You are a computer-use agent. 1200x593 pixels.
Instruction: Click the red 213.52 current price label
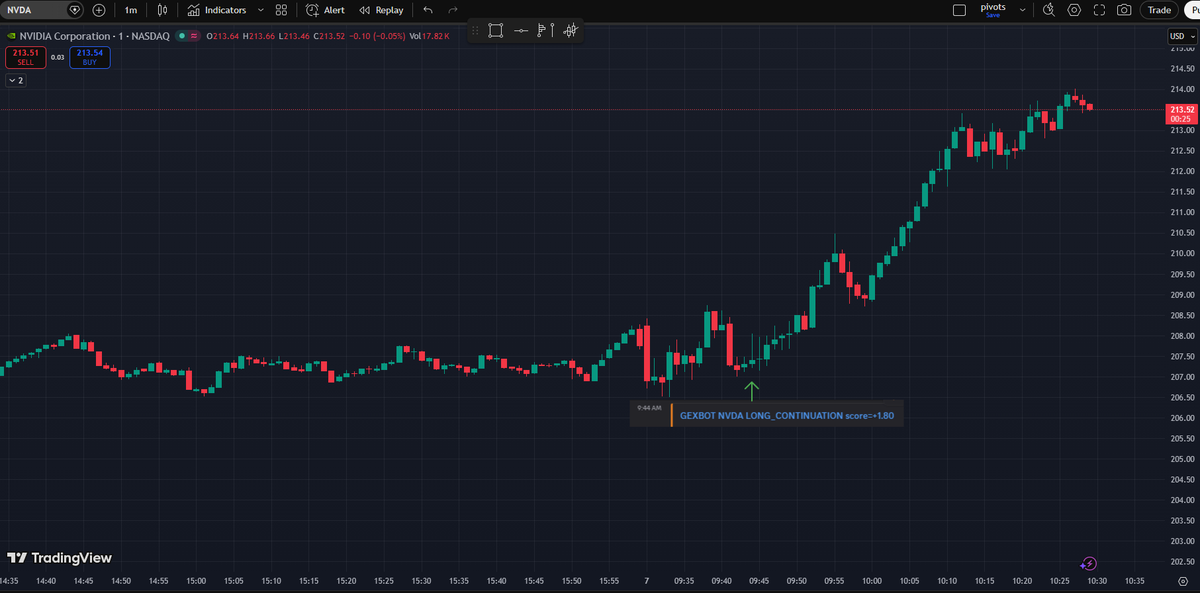(x=1182, y=113)
